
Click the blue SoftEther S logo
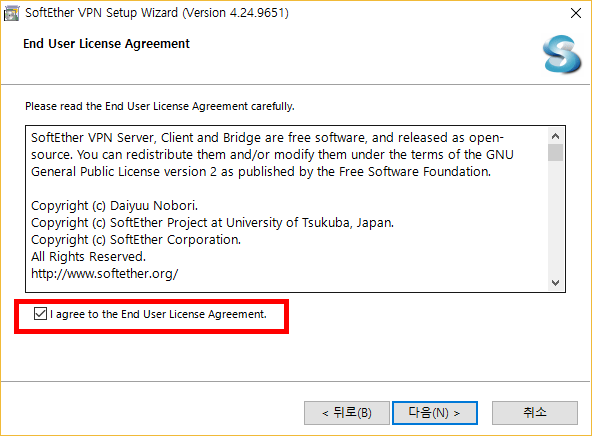click(562, 54)
